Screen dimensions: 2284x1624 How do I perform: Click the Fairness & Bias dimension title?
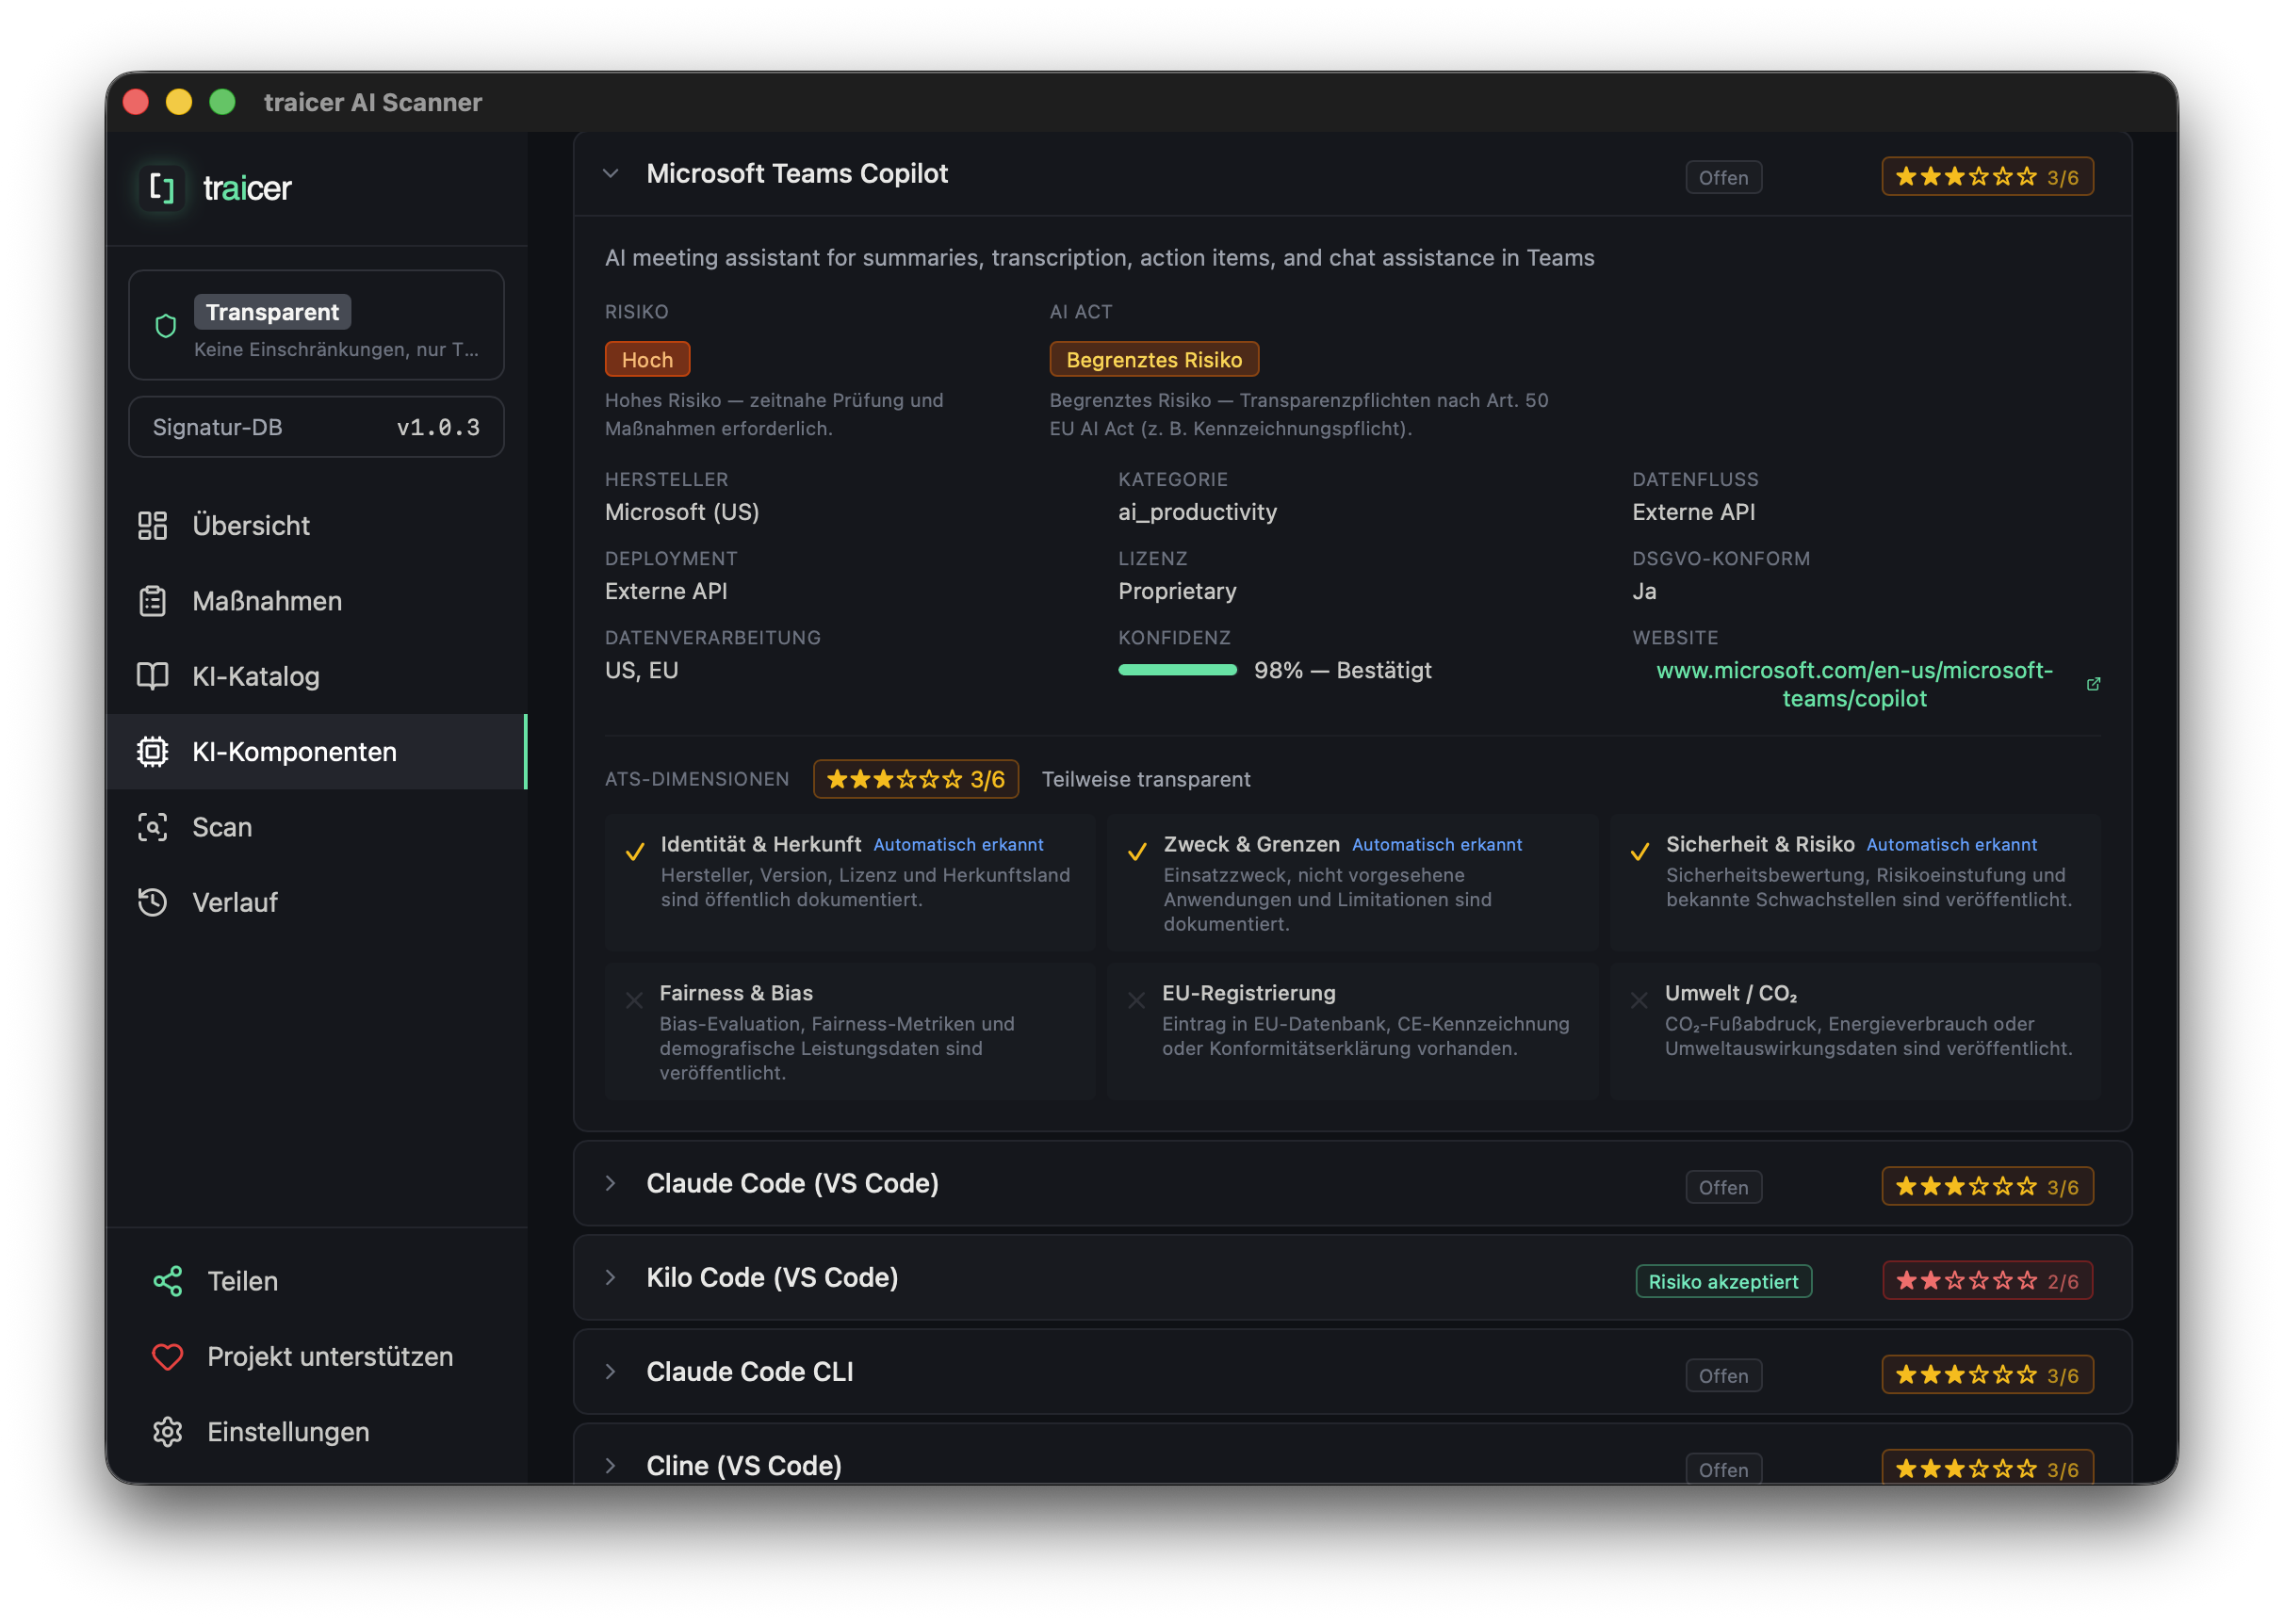pos(736,993)
